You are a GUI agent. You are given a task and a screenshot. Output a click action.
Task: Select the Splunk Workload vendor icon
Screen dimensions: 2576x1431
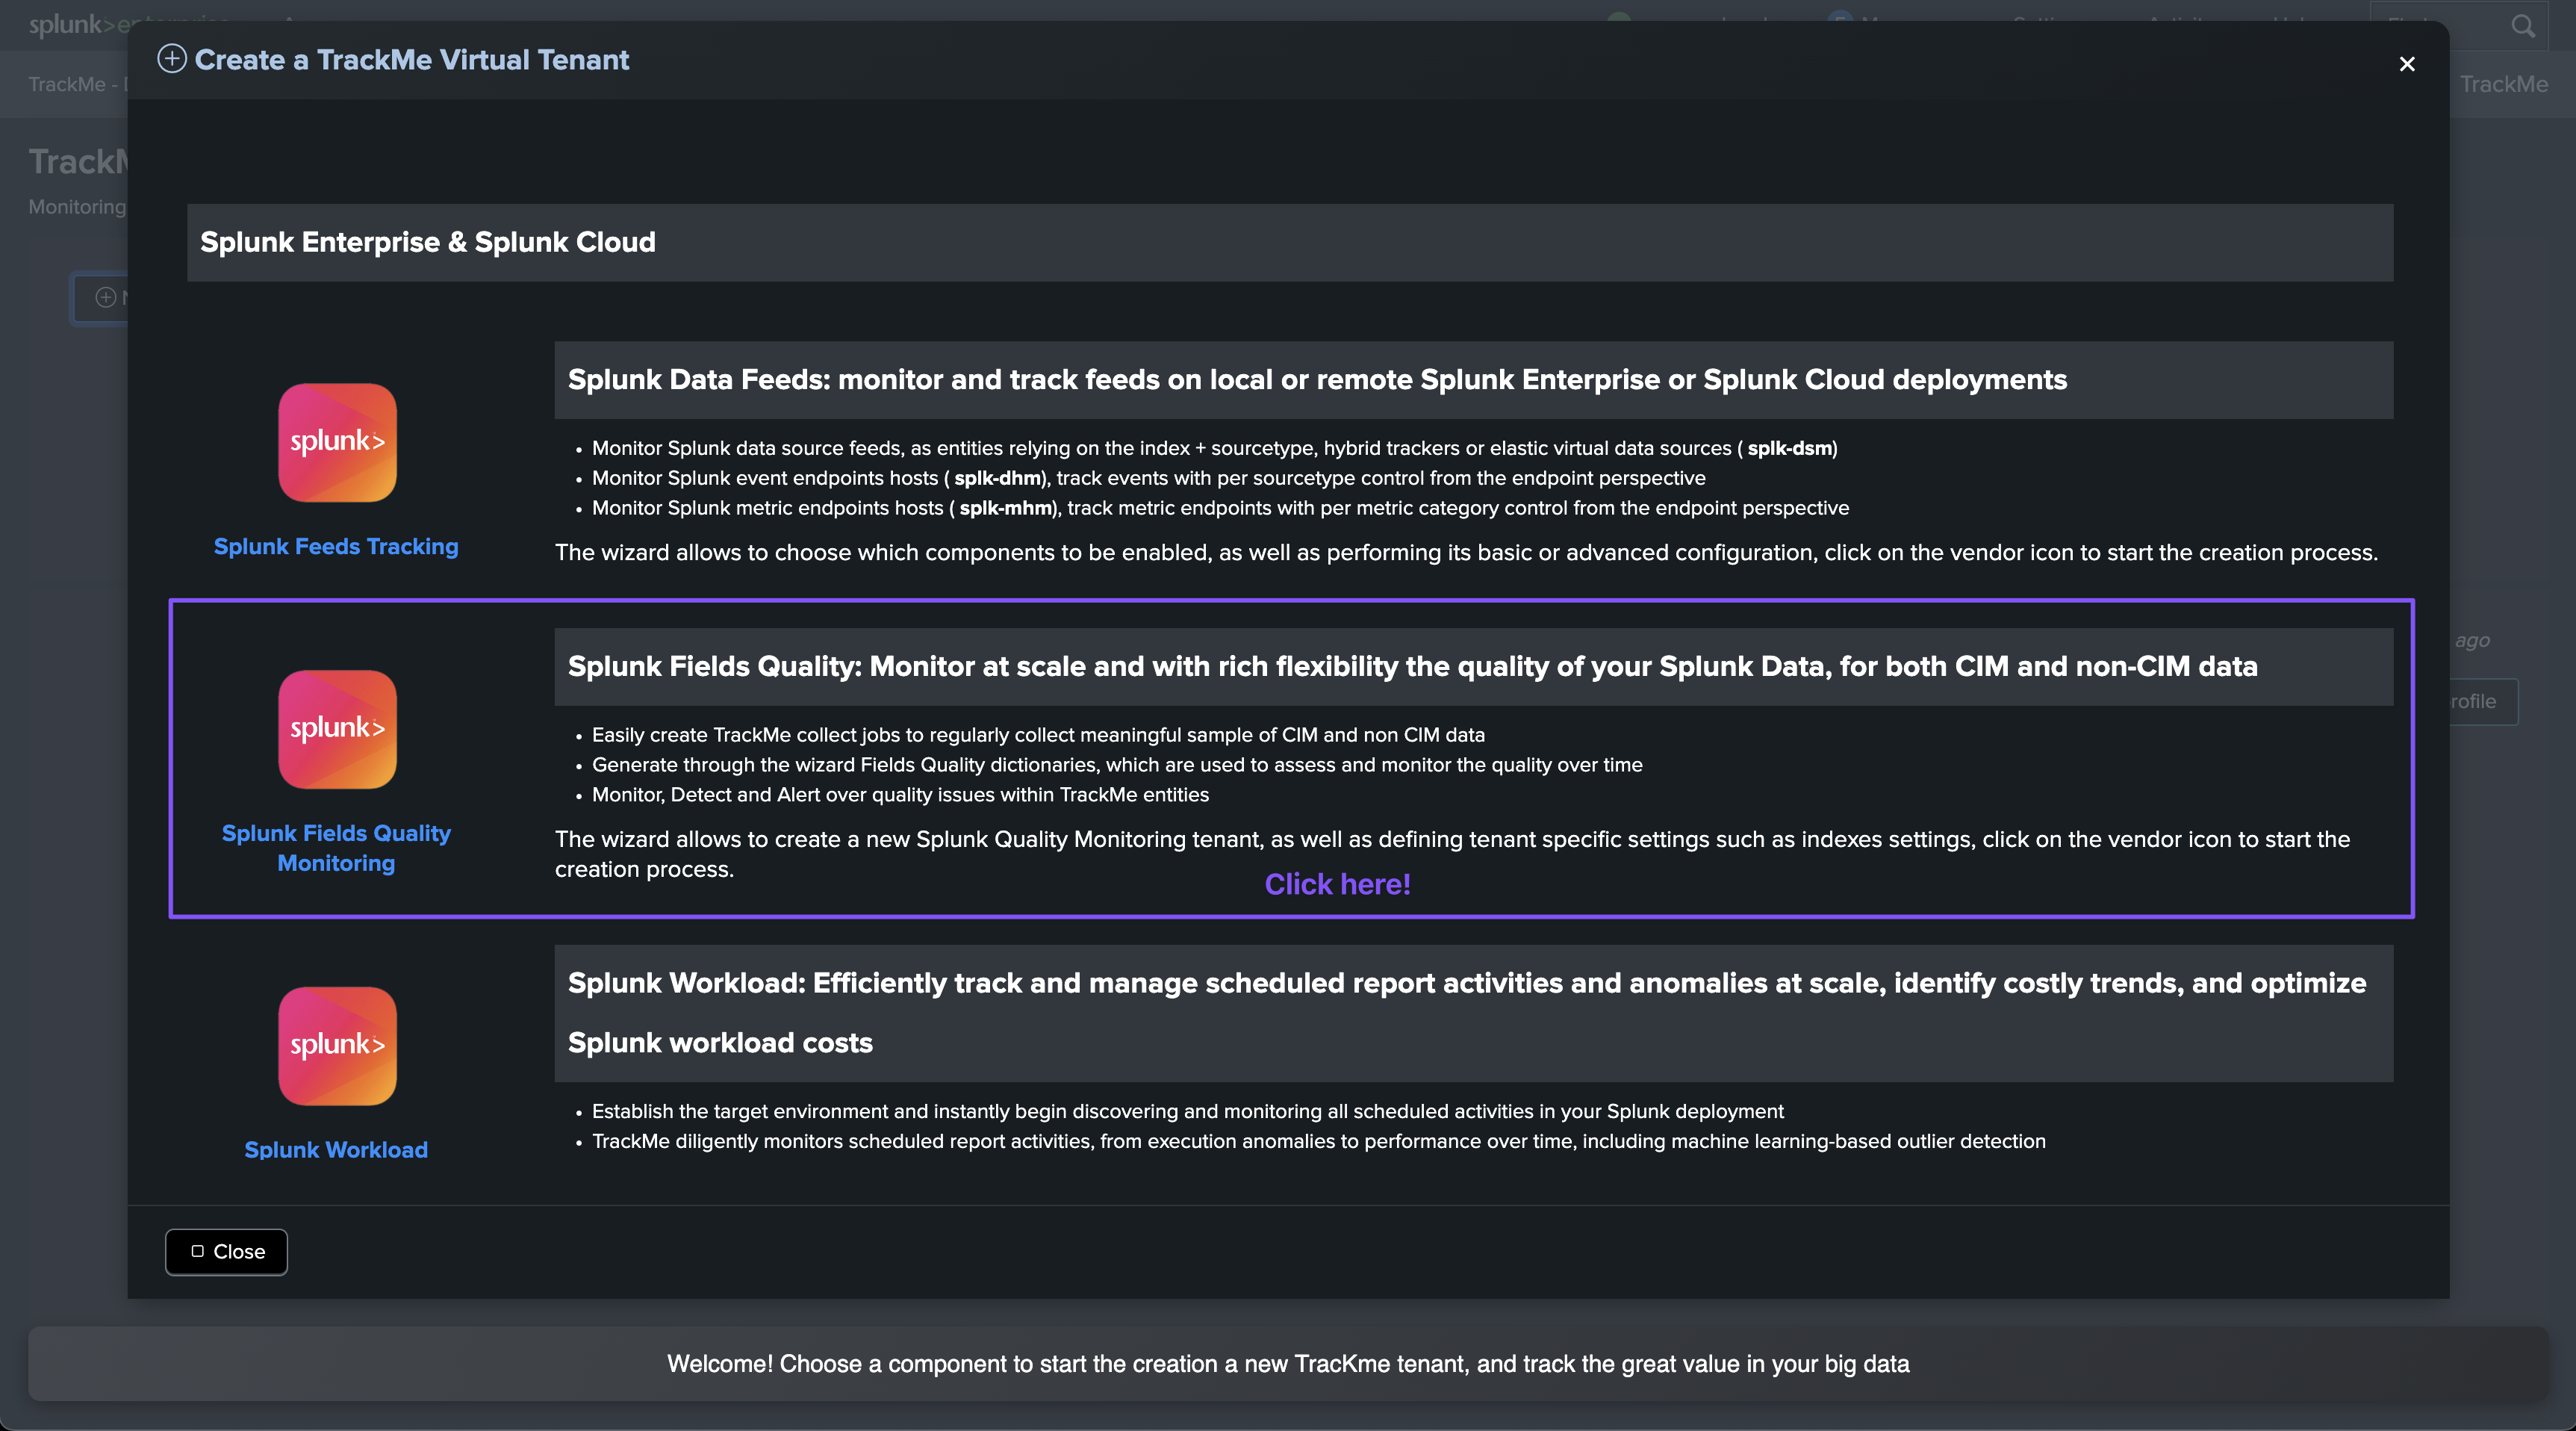coord(337,1046)
